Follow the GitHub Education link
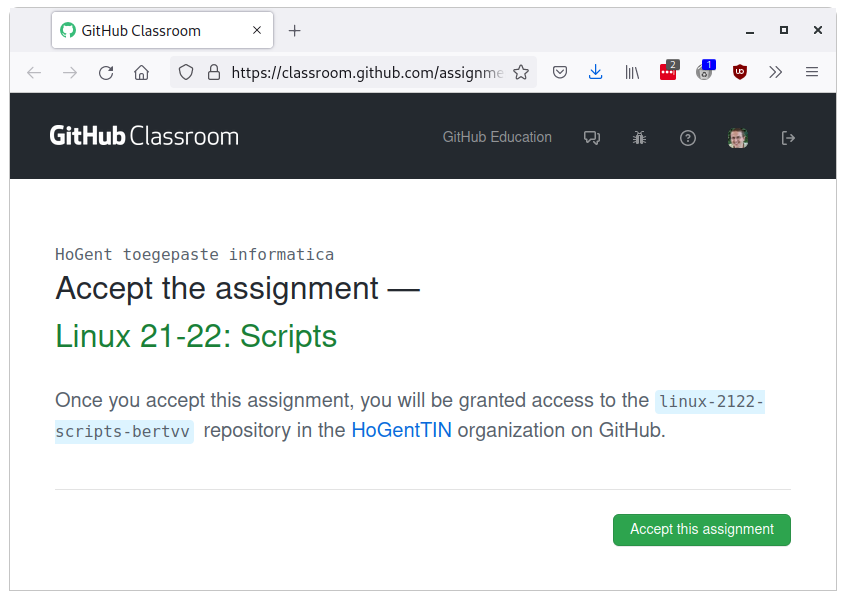Viewport: 846px width, 600px height. coord(497,137)
